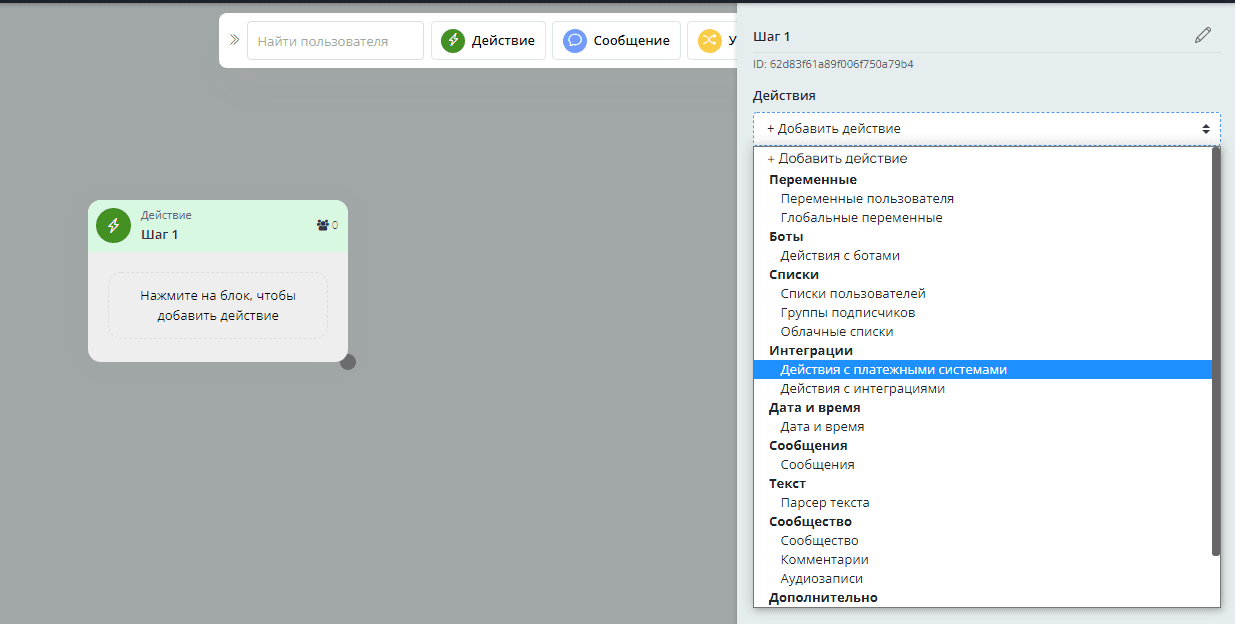
Task: Click green lightning icon on Шаг 1 block
Action: [x=114, y=225]
